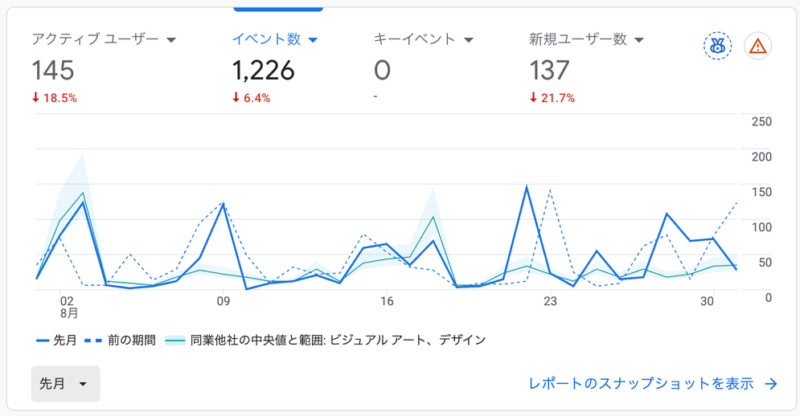Click the 21.7% decrease indicator

[552, 98]
